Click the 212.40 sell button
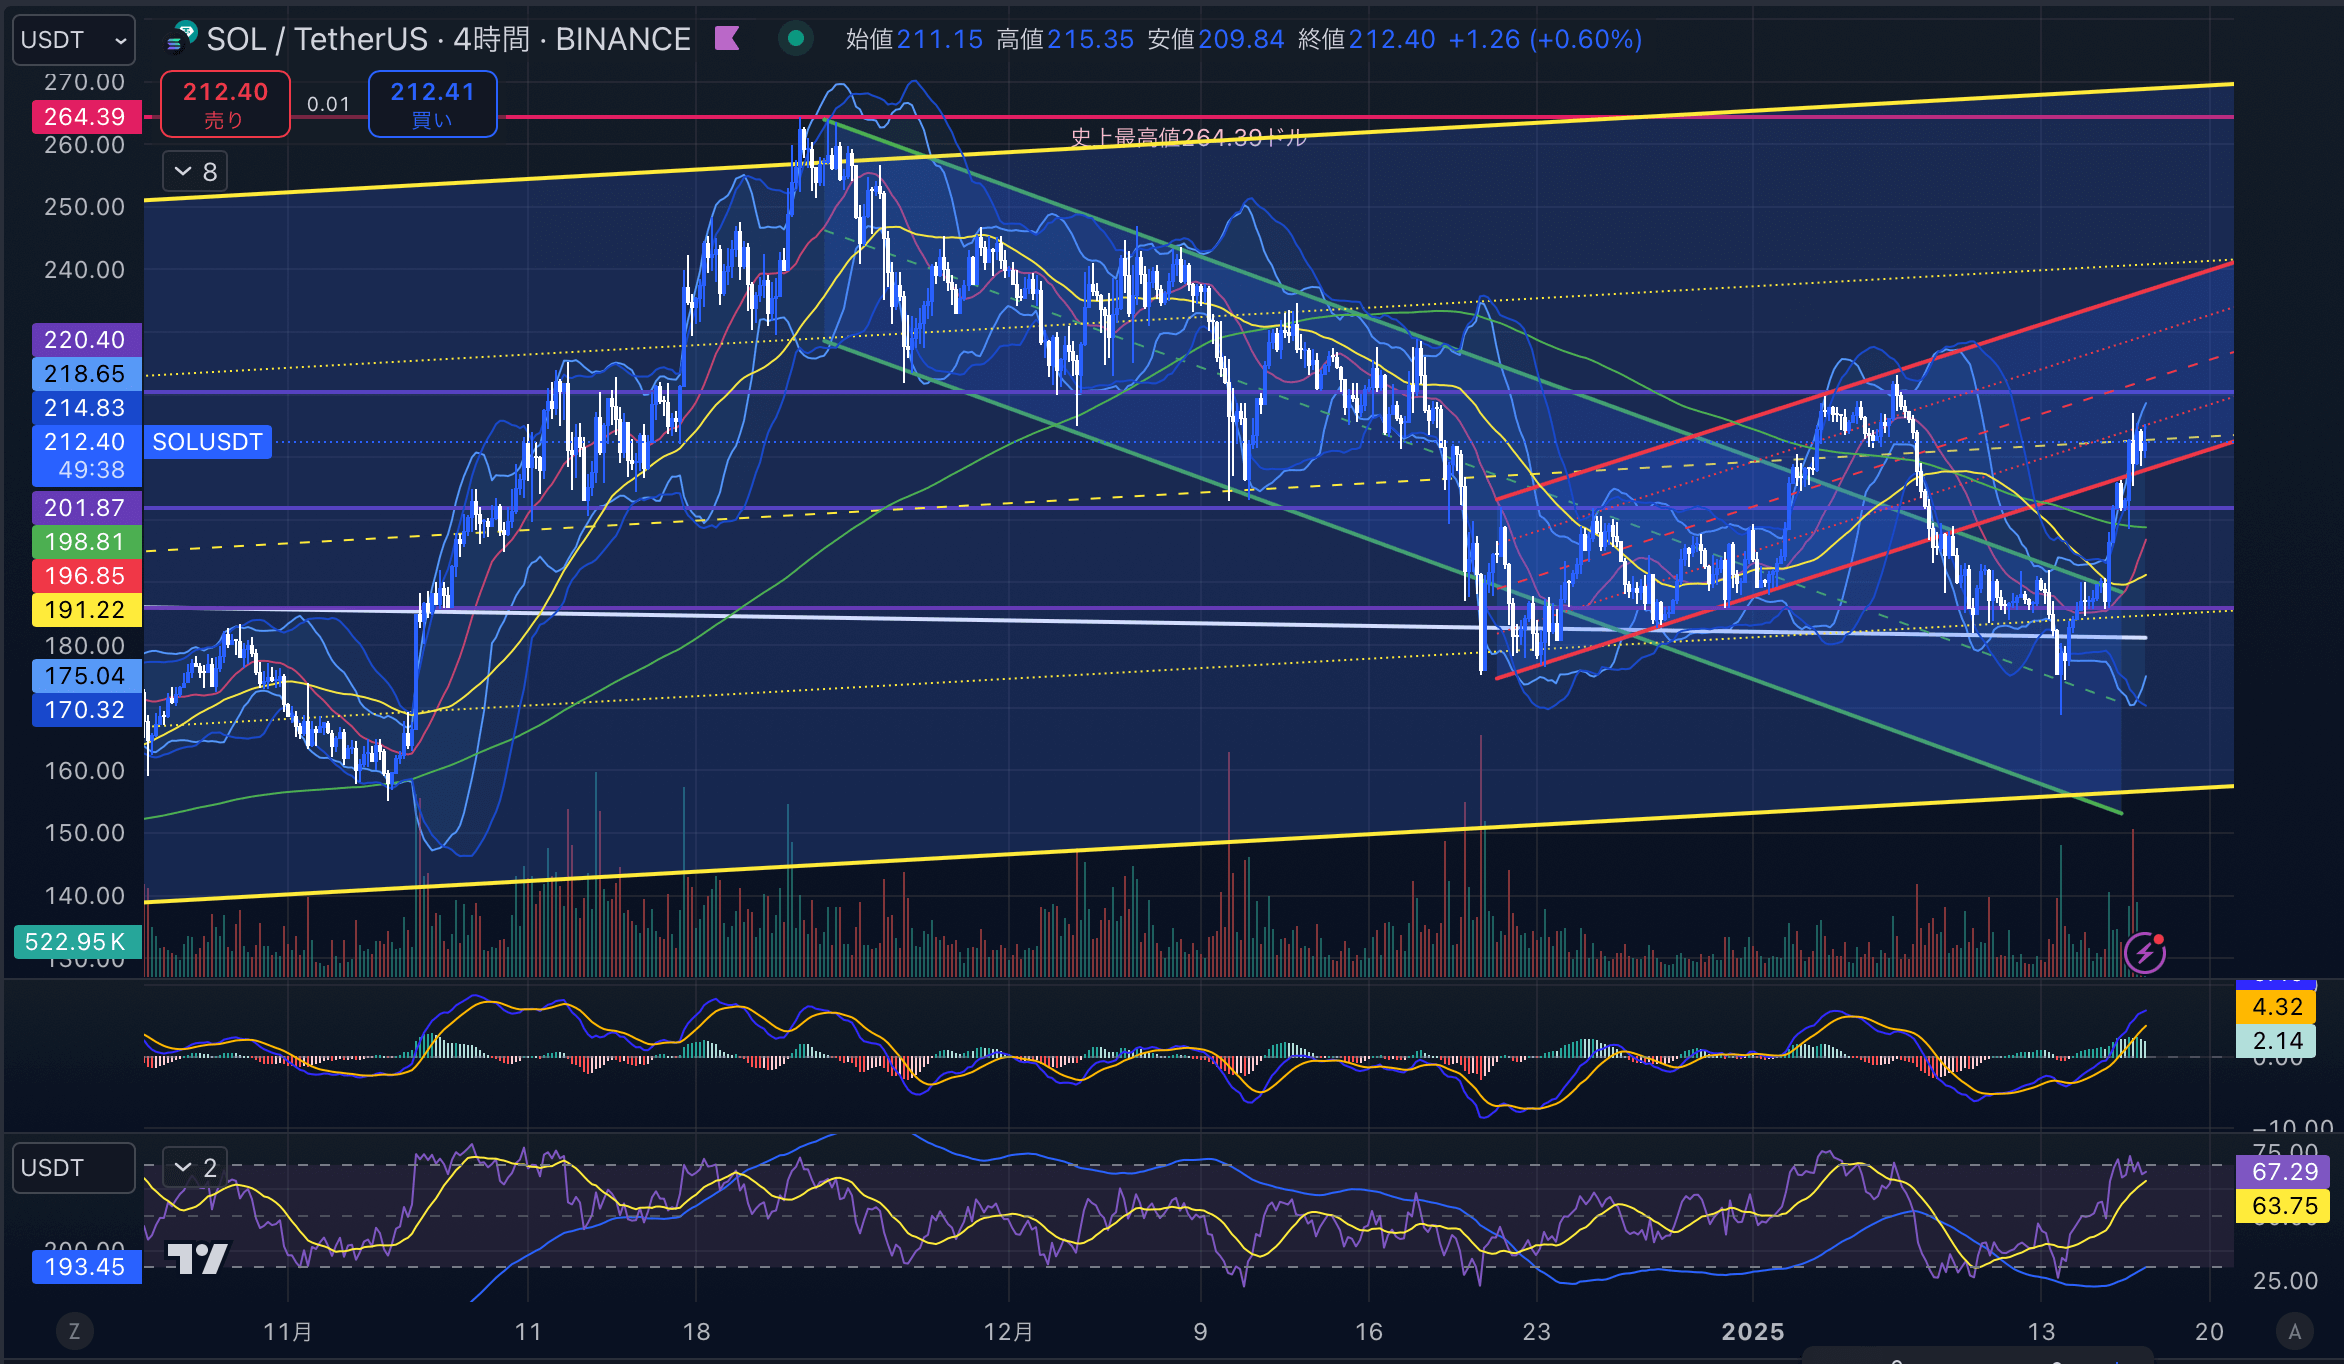Image resolution: width=2344 pixels, height=1364 pixels. pyautogui.click(x=225, y=104)
